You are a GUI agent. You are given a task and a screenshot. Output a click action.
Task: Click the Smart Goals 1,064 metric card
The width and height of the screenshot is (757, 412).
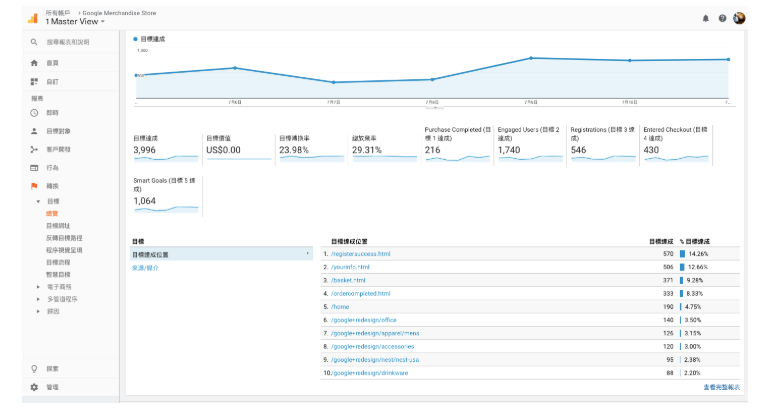pos(166,196)
